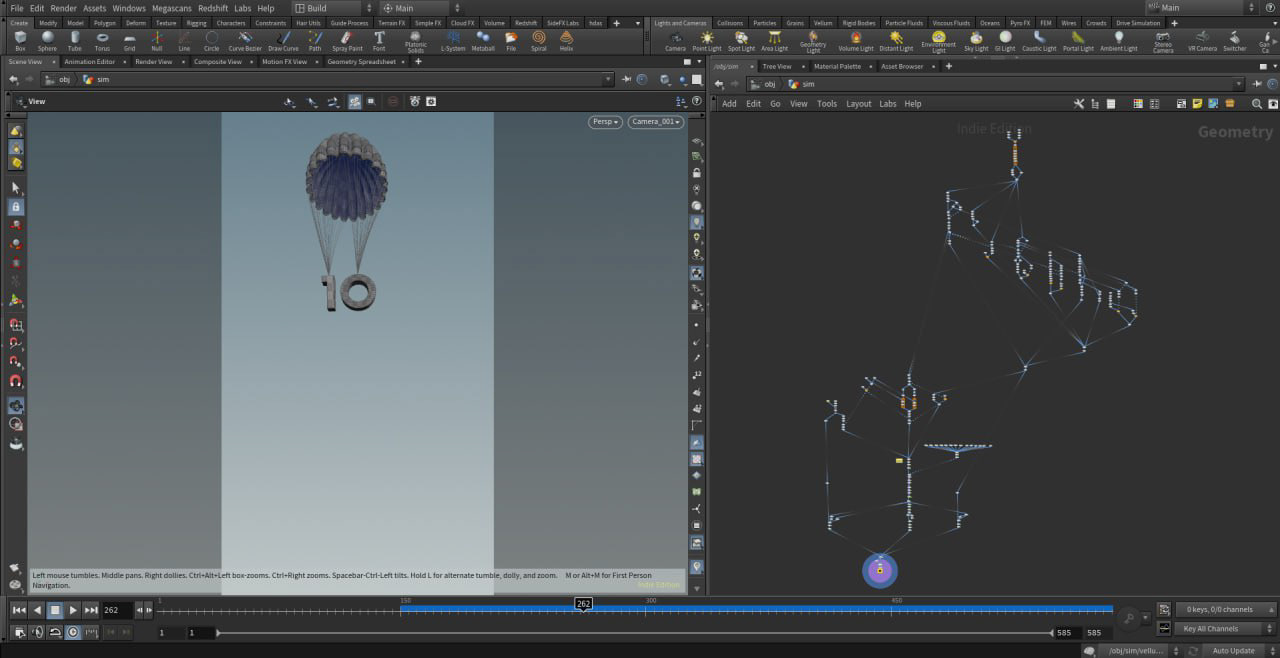Viewport: 1280px width, 658px height.
Task: Select the Curve Bezier shelf tool
Action: pyautogui.click(x=245, y=40)
